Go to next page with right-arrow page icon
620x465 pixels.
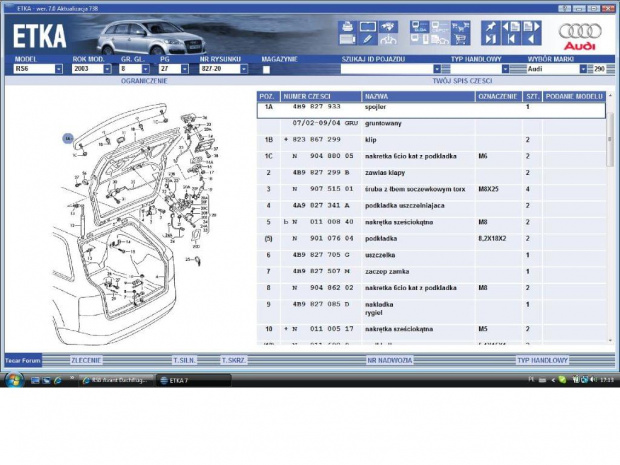[x=531, y=27]
